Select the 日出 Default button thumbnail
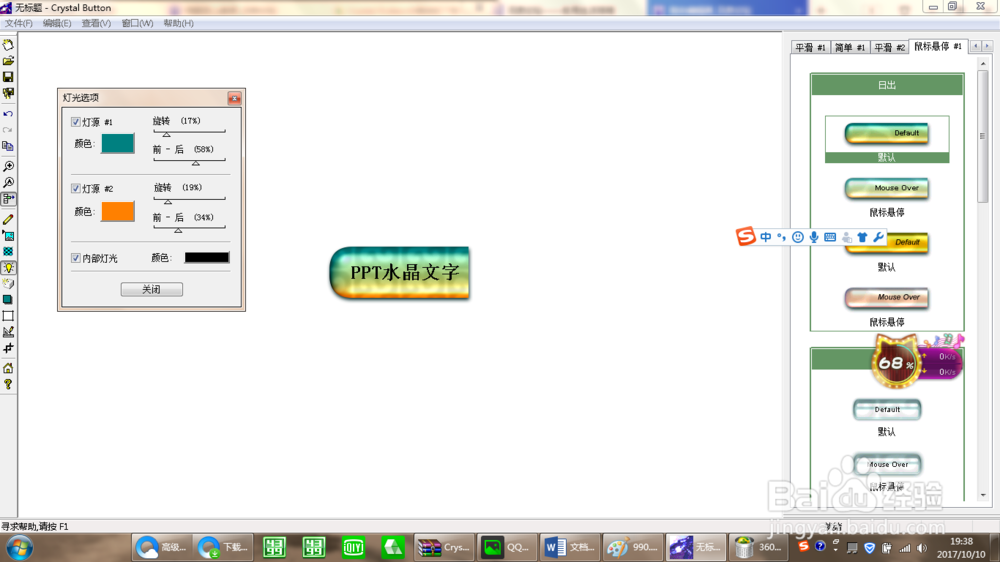Viewport: 1000px width, 562px height. pos(886,133)
